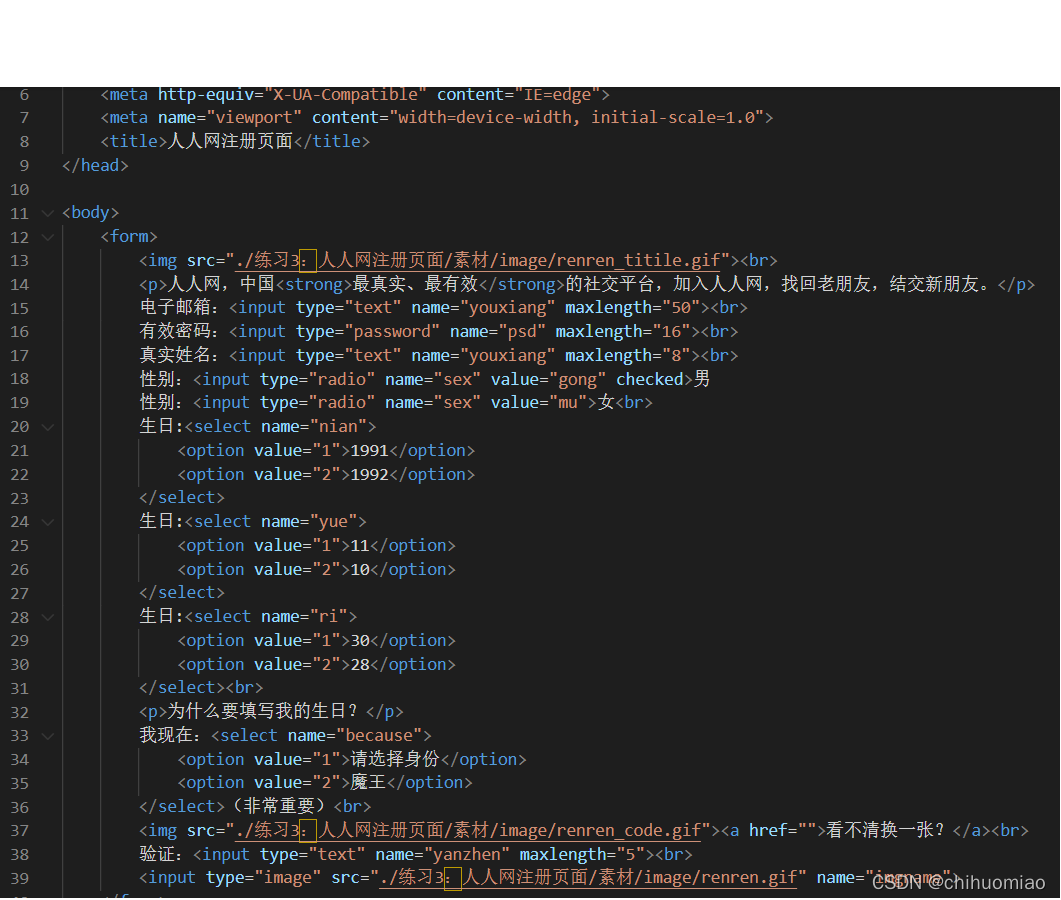Click the paragraph text 为什么要填写我的生日?
Viewport: 1061px width, 900px height.
(x=262, y=711)
